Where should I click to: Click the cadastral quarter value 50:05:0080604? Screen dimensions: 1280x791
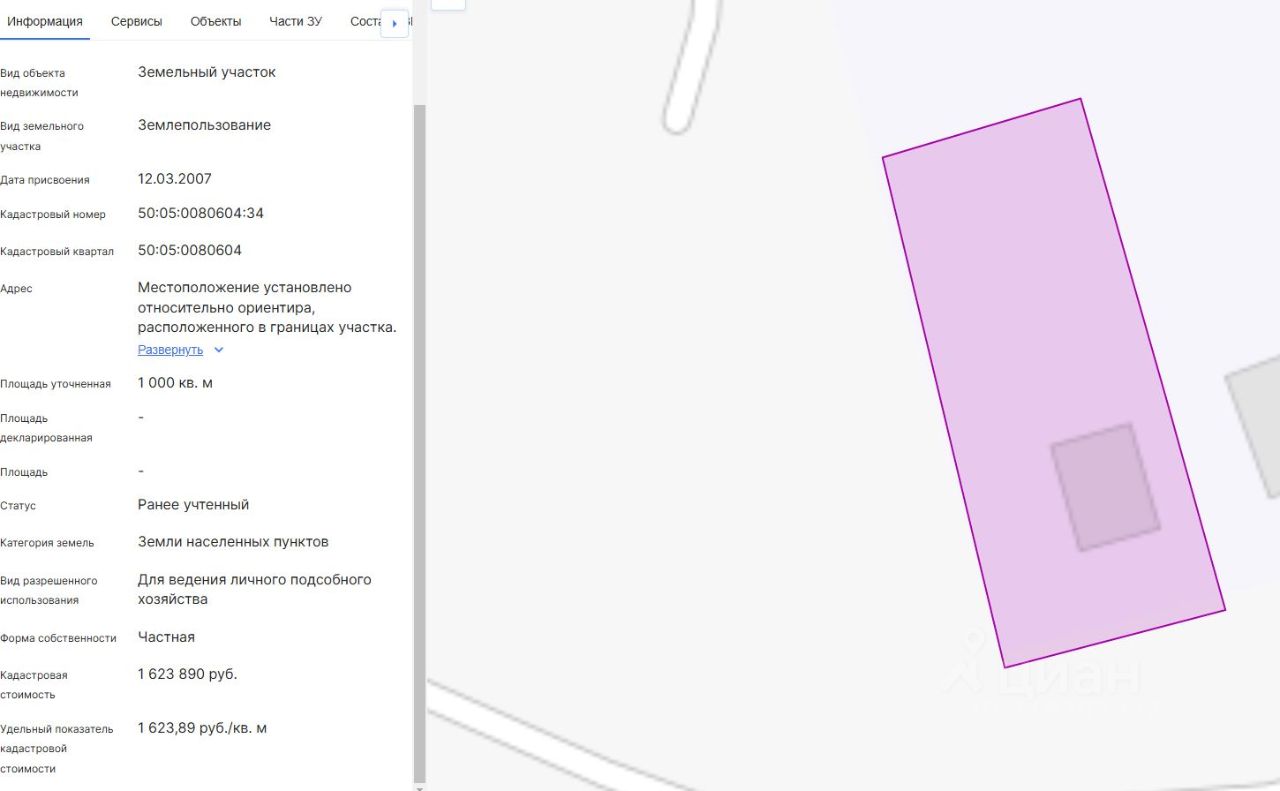click(x=189, y=250)
